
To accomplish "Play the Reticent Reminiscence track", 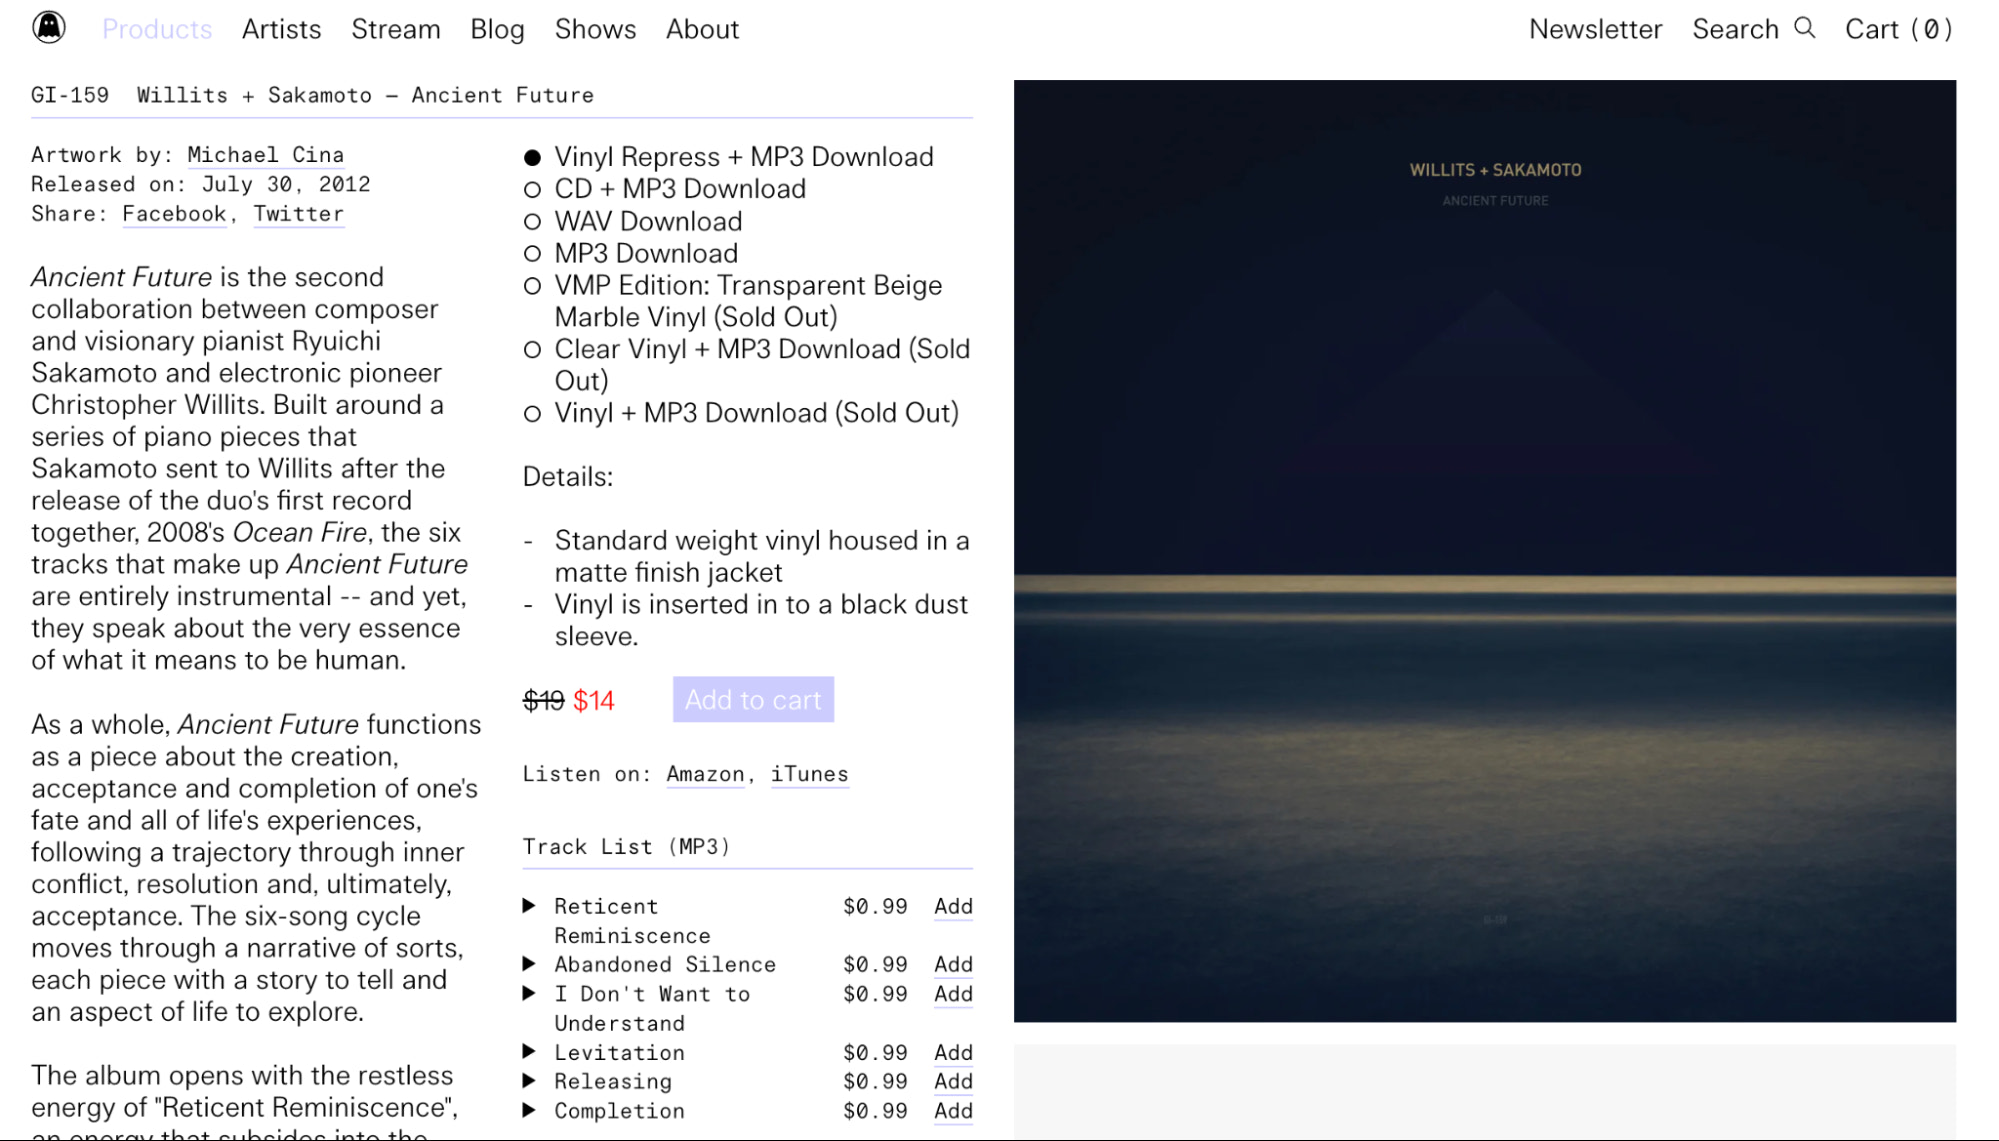I will point(529,906).
